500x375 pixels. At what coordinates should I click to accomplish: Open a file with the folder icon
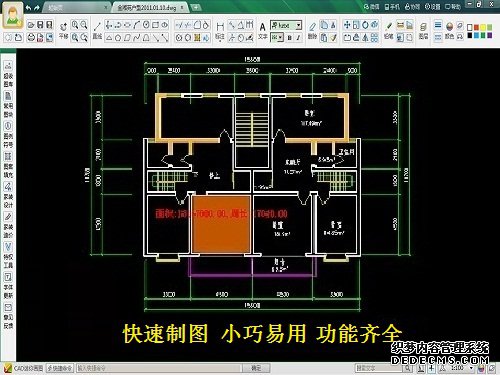pyautogui.click(x=31, y=25)
